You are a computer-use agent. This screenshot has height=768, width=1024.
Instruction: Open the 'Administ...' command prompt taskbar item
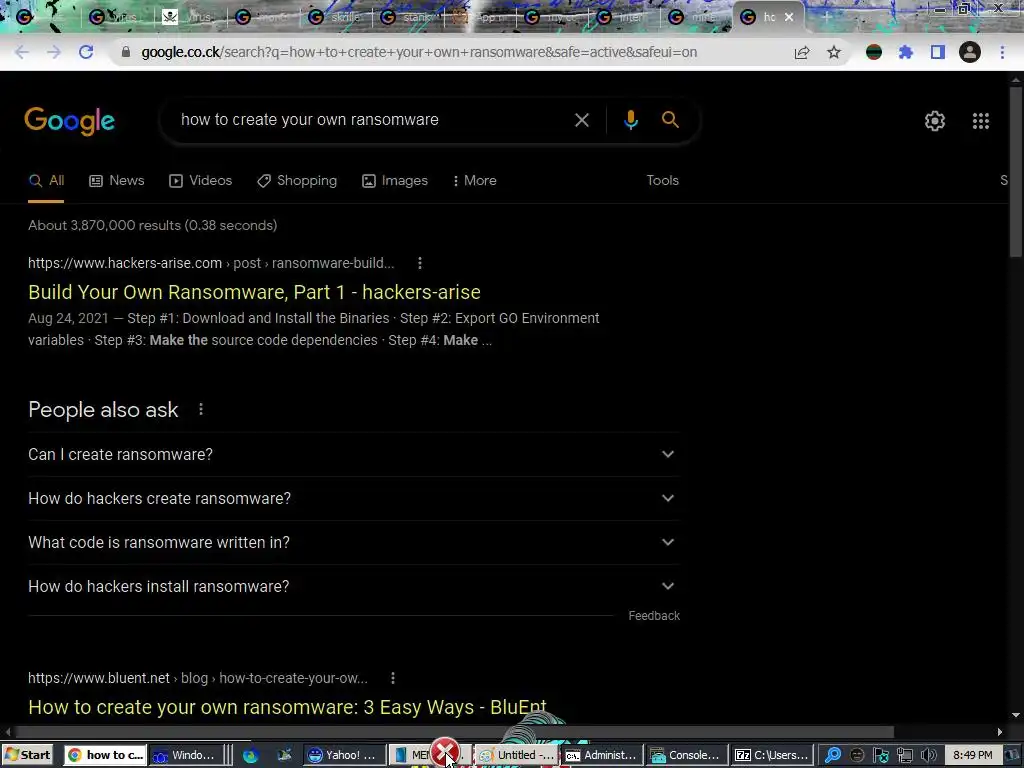(x=602, y=755)
